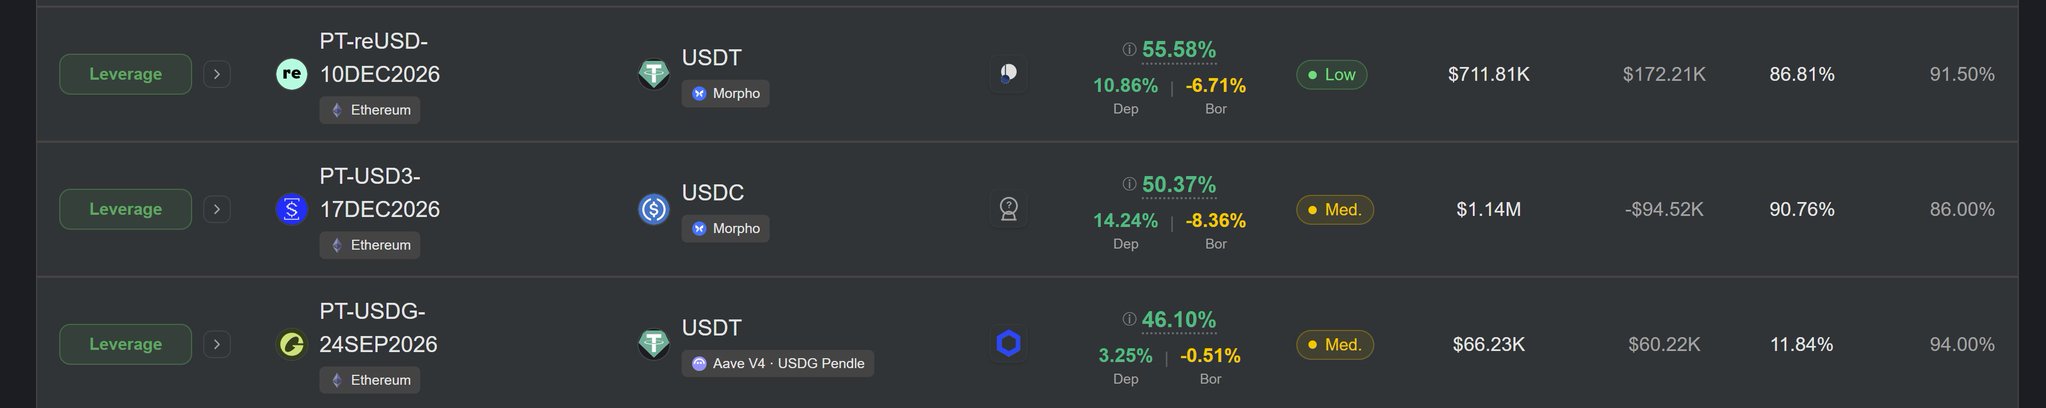
Task: Click the reUSD token icon
Action: point(291,74)
